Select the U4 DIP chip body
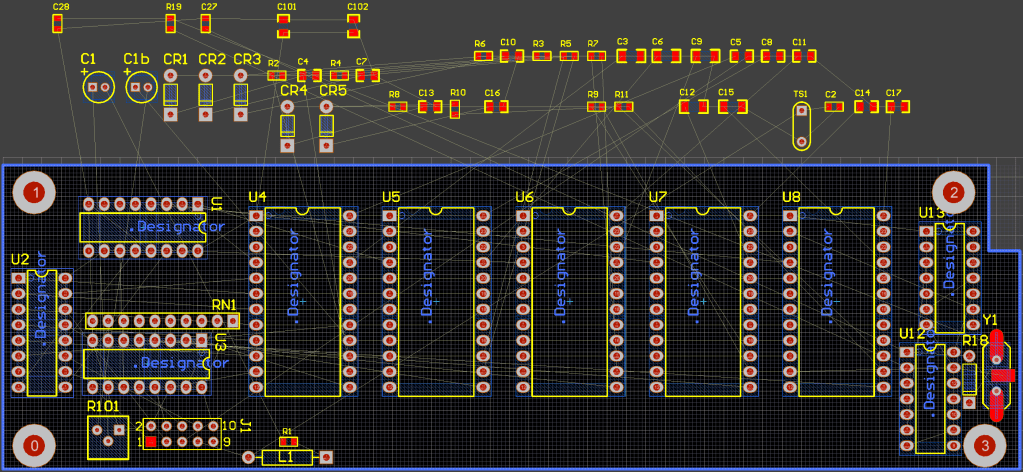1023x472 pixels. 303,300
